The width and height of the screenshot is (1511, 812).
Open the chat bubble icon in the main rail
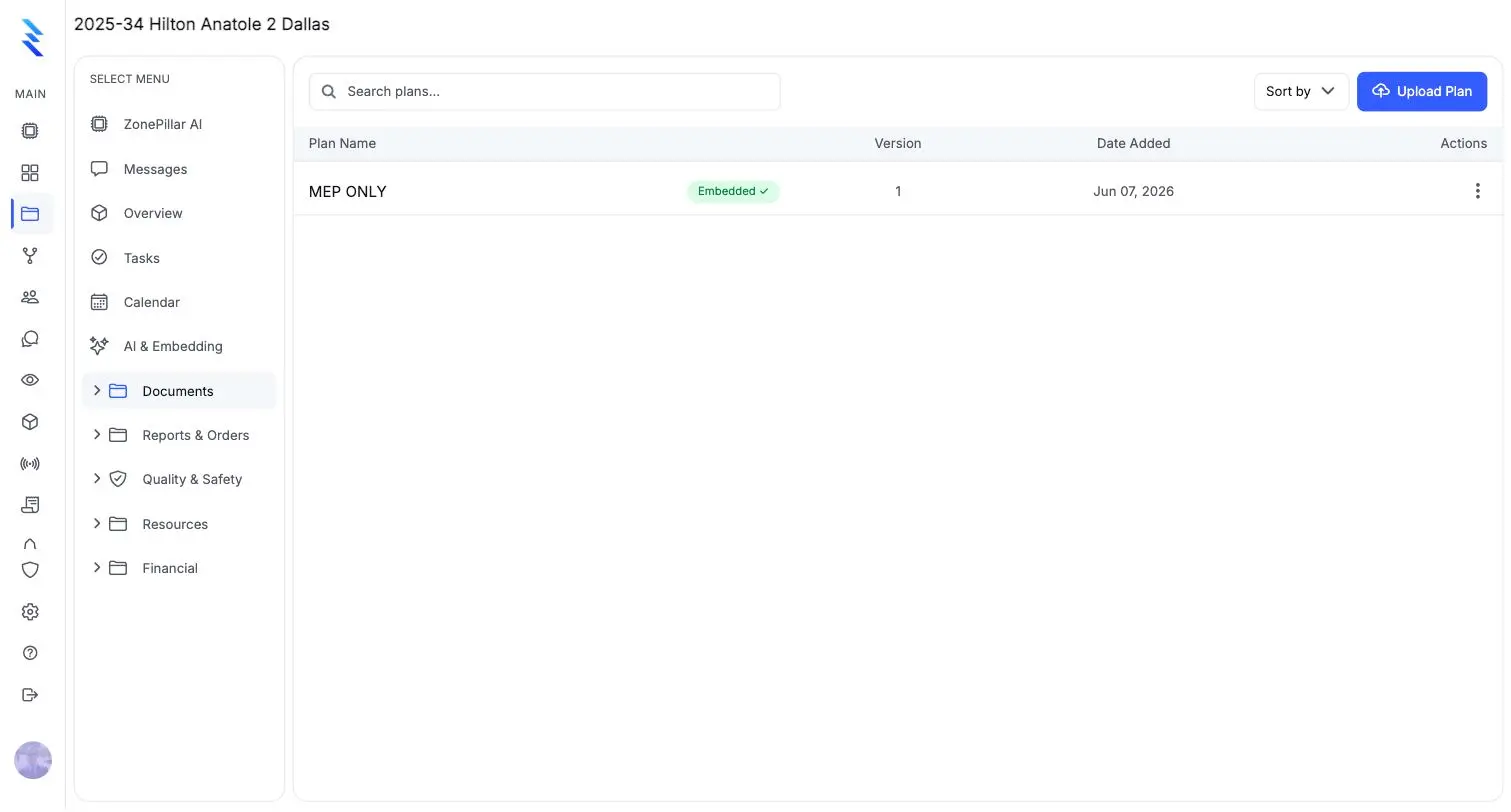30,339
